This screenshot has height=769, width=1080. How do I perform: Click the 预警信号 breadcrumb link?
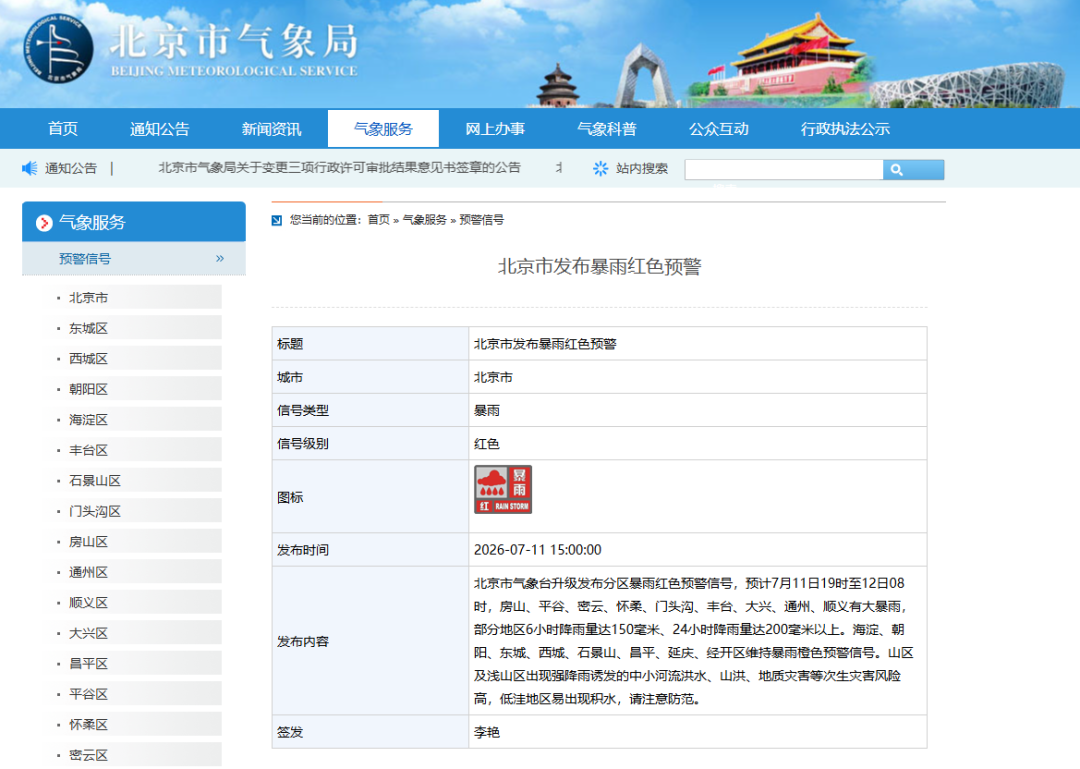481,220
